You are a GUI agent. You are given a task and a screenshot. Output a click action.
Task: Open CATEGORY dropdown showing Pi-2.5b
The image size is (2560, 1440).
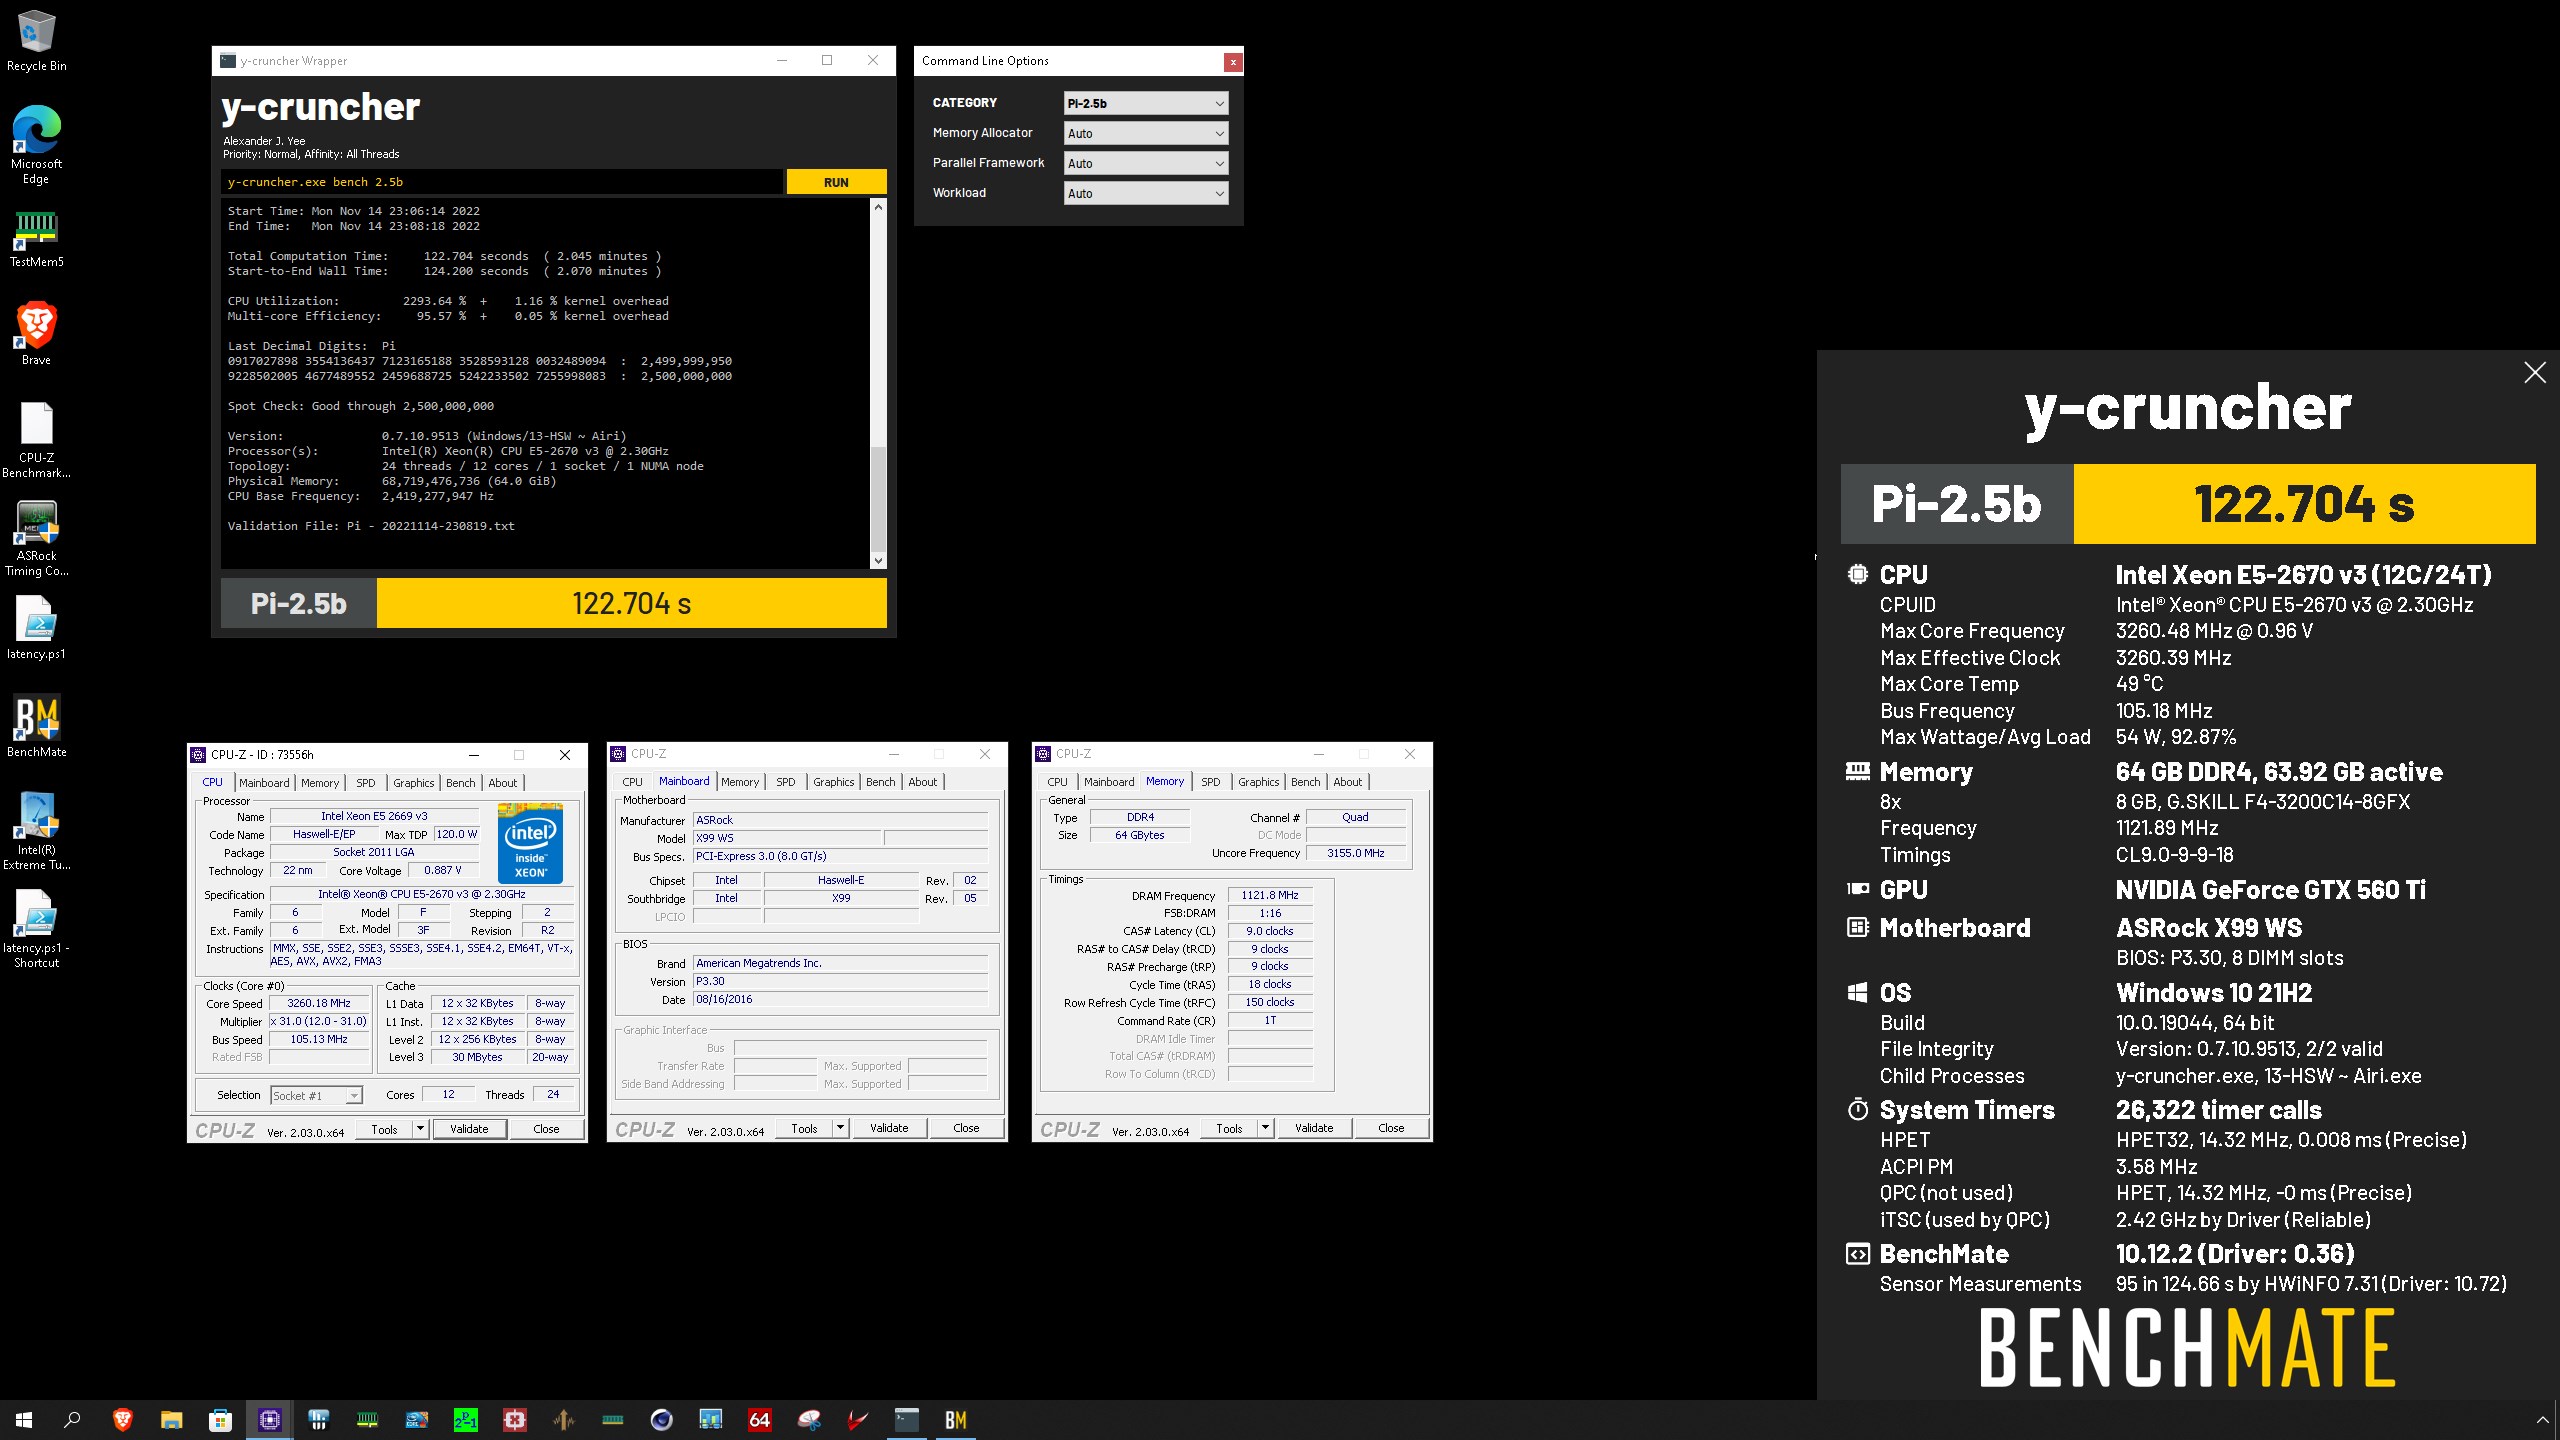1145,103
